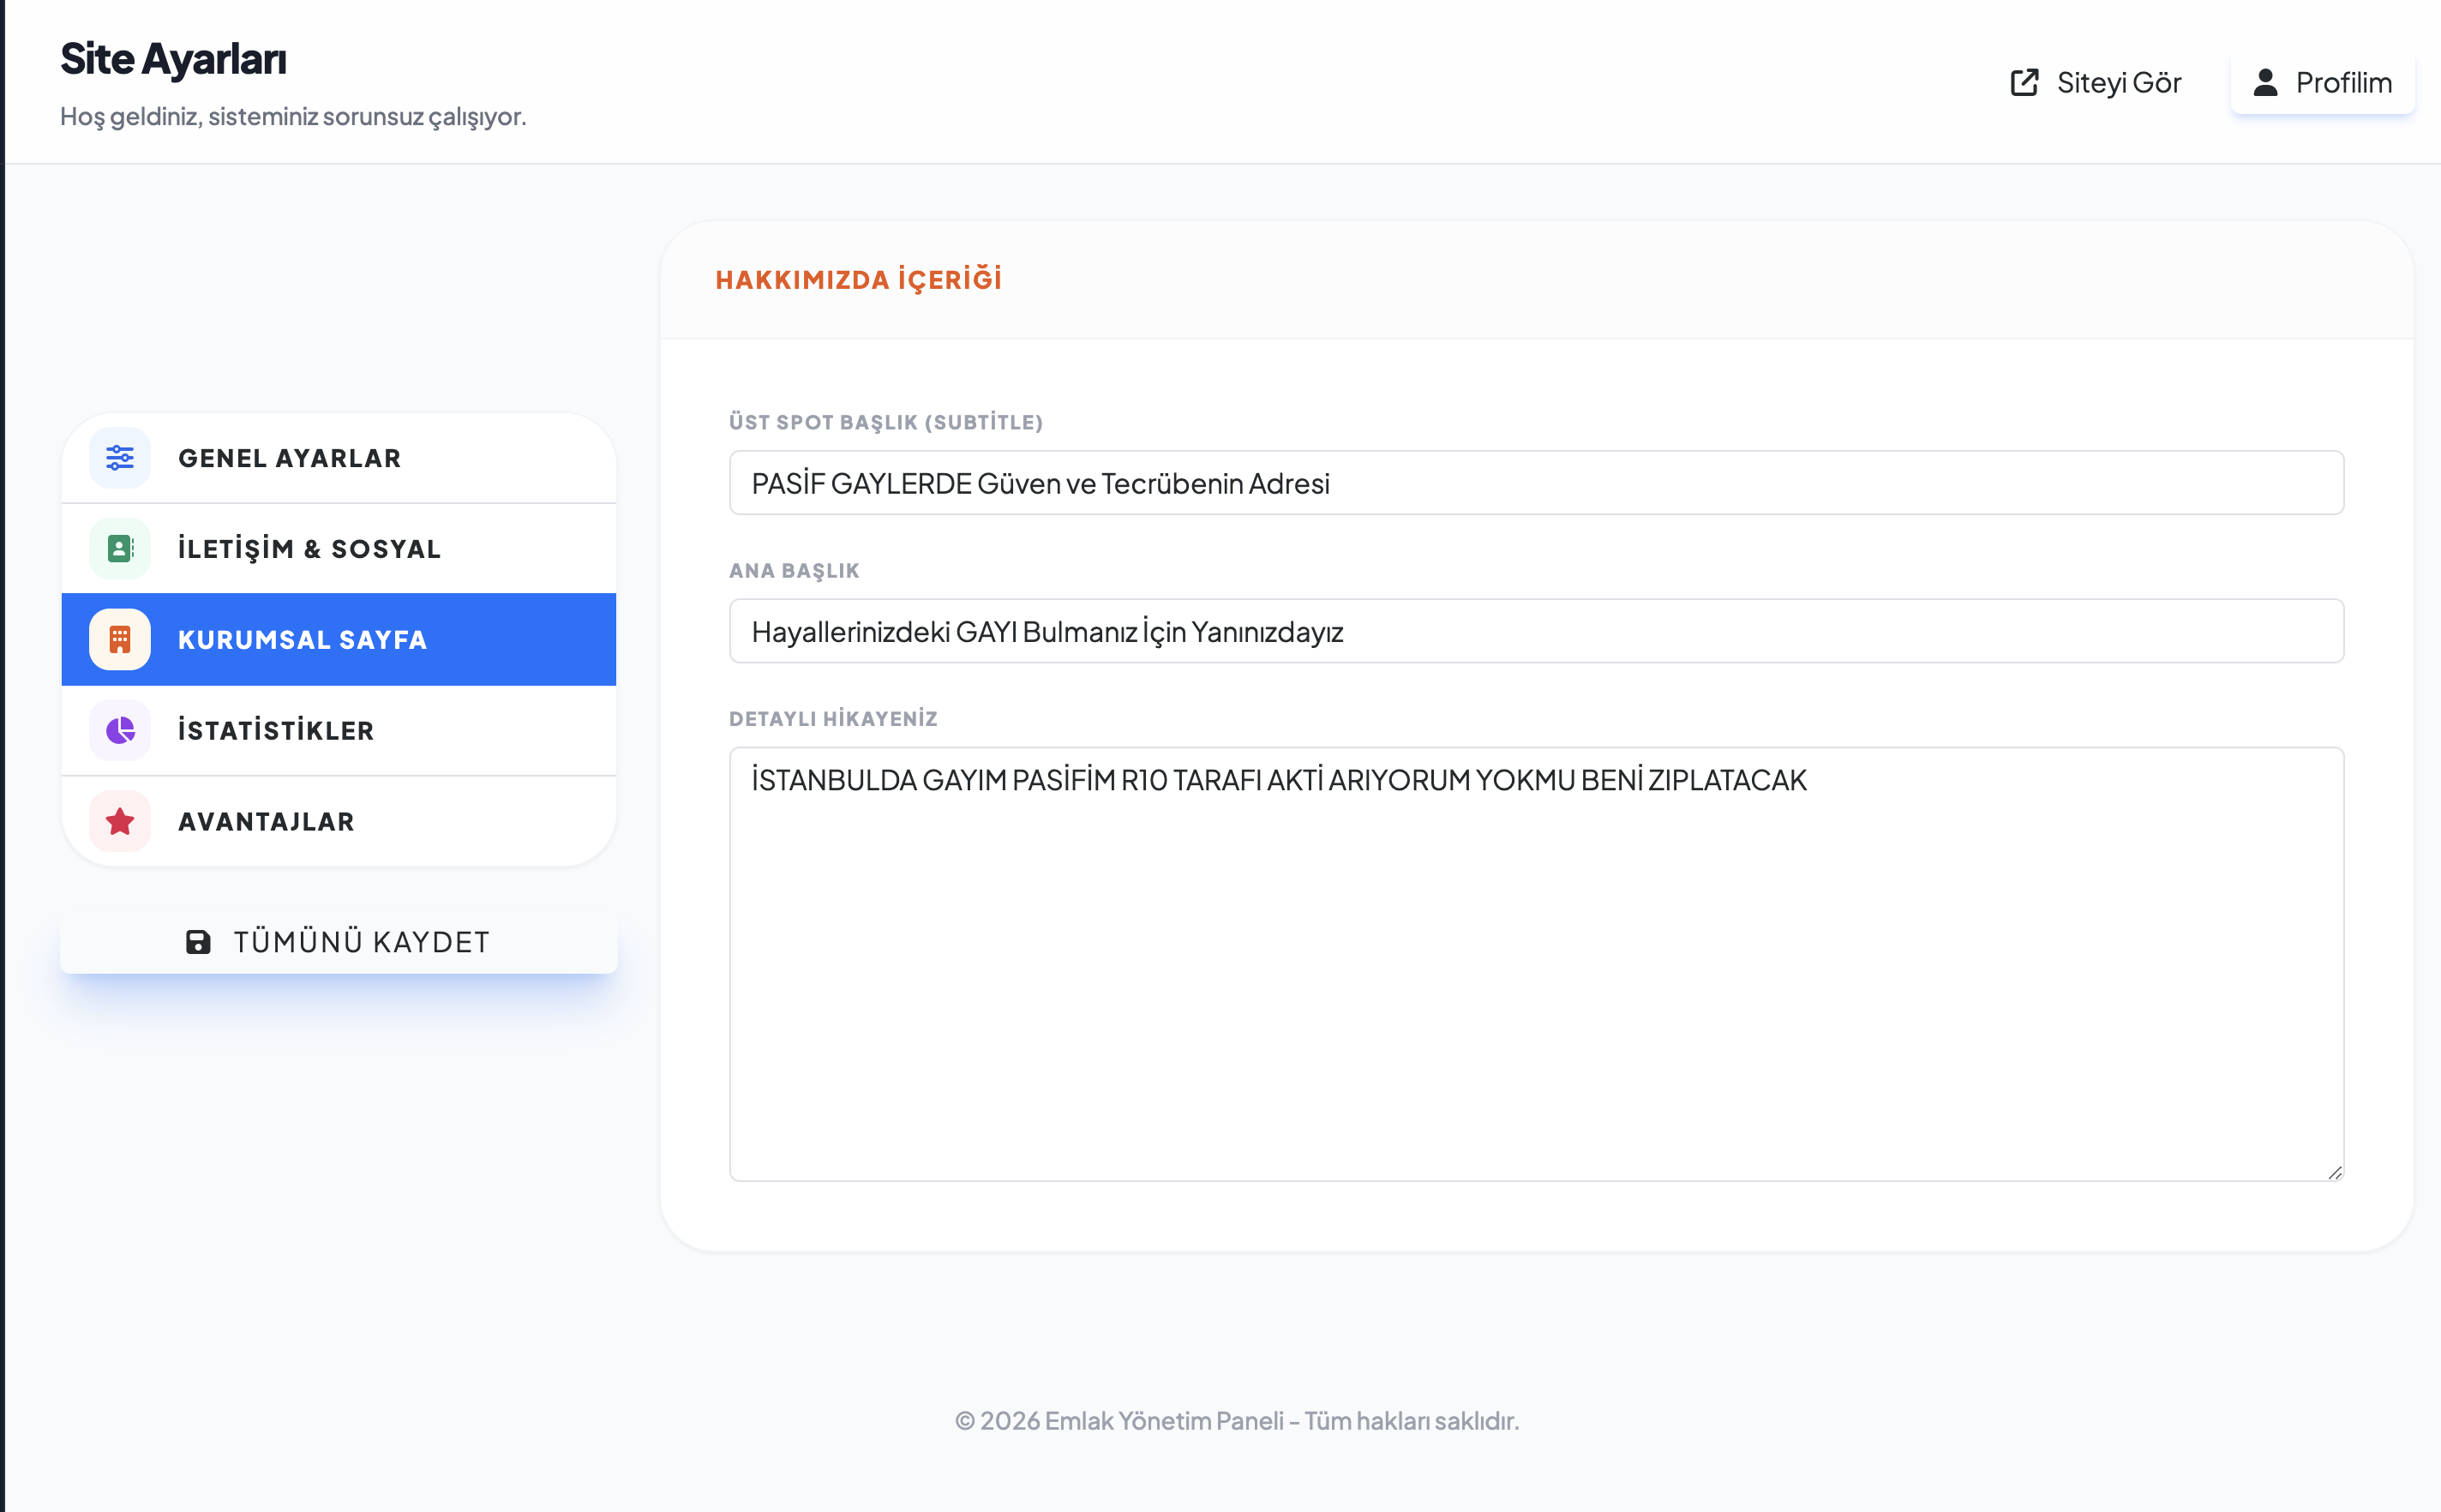
Task: Save all with Tümünü Kaydet button
Action: point(339,941)
